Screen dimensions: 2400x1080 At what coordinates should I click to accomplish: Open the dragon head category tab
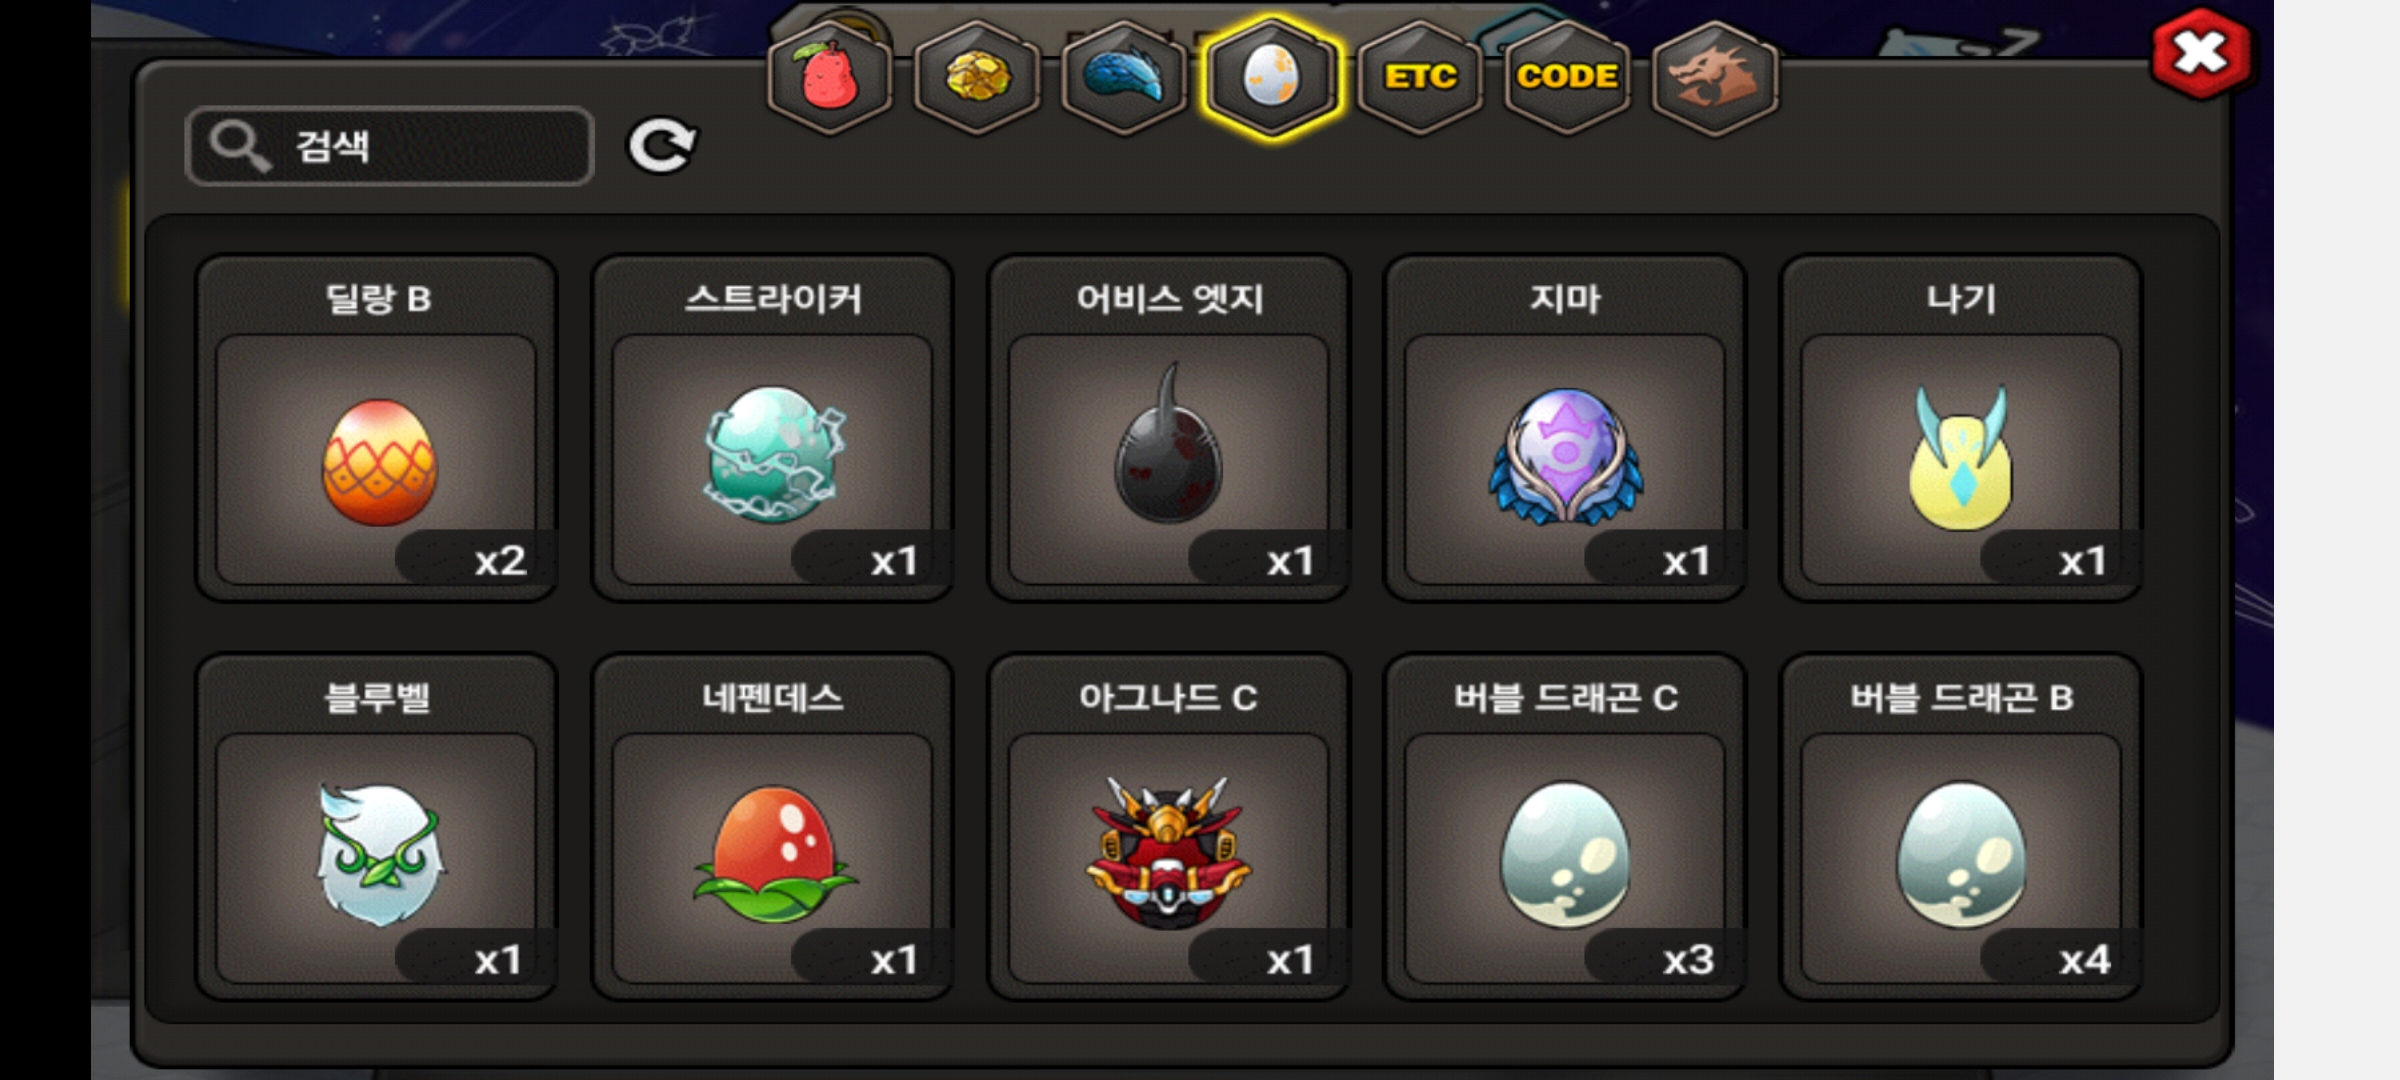1714,77
